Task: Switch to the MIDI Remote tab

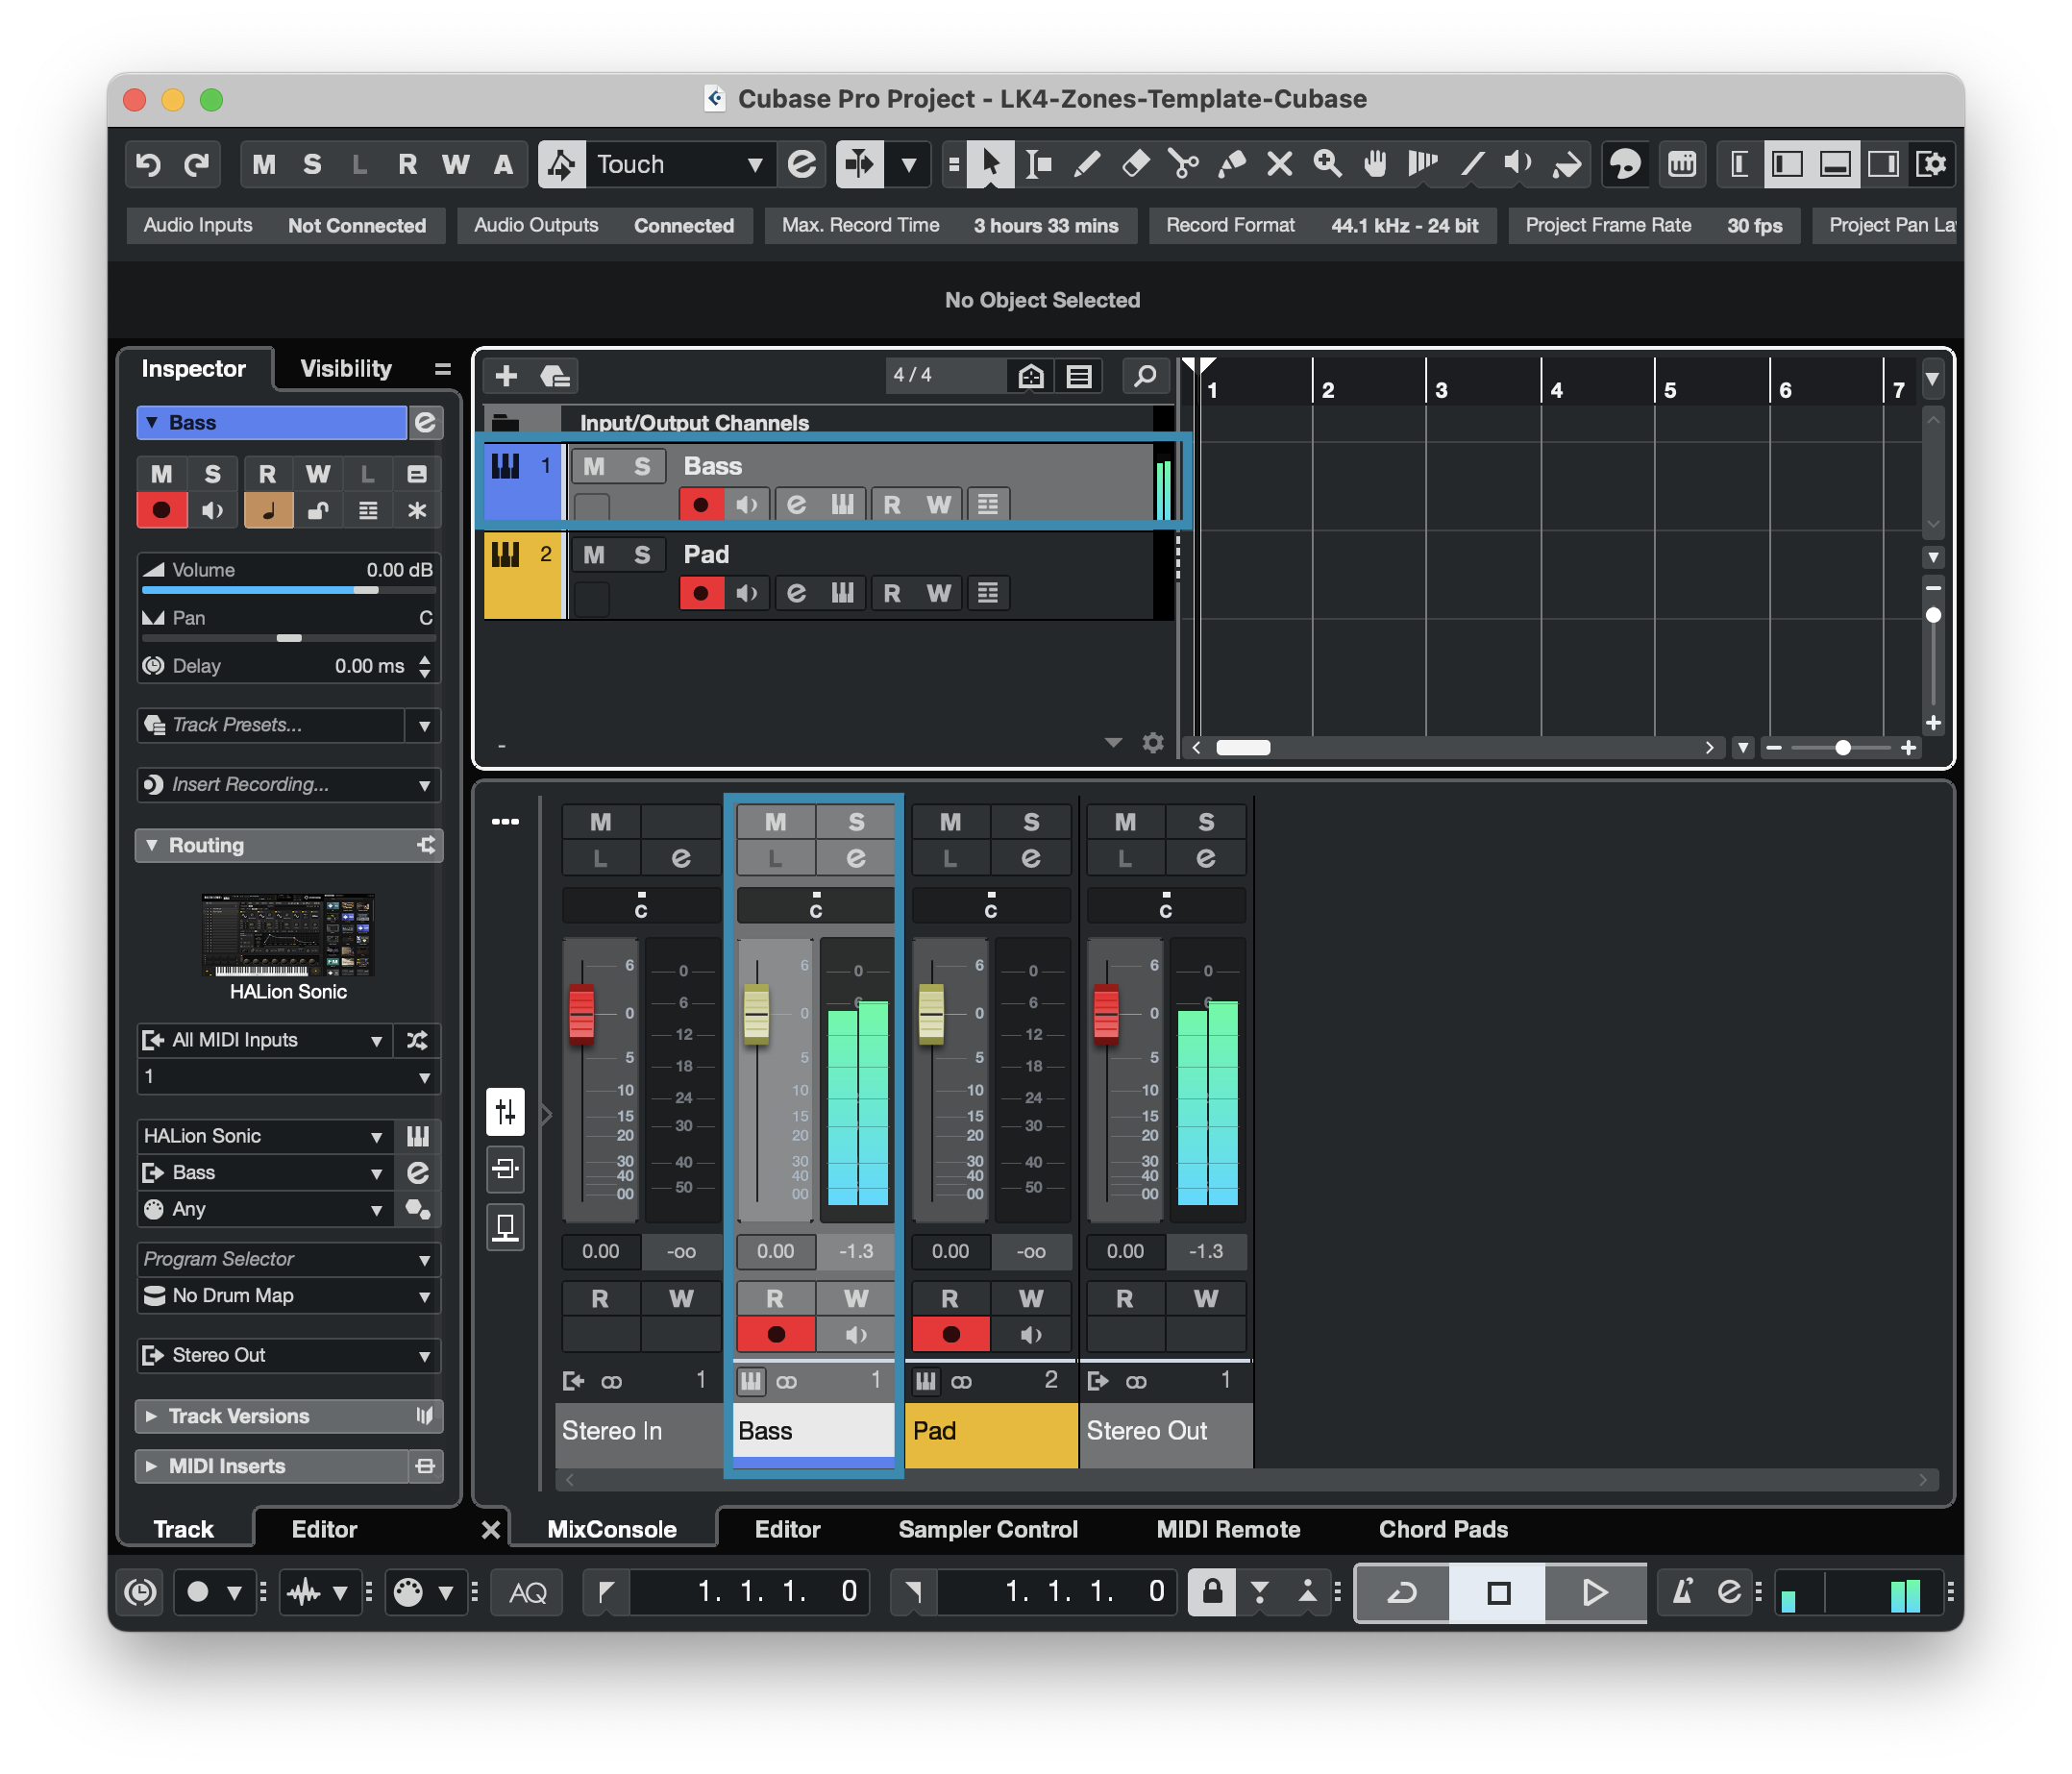Action: click(1228, 1530)
